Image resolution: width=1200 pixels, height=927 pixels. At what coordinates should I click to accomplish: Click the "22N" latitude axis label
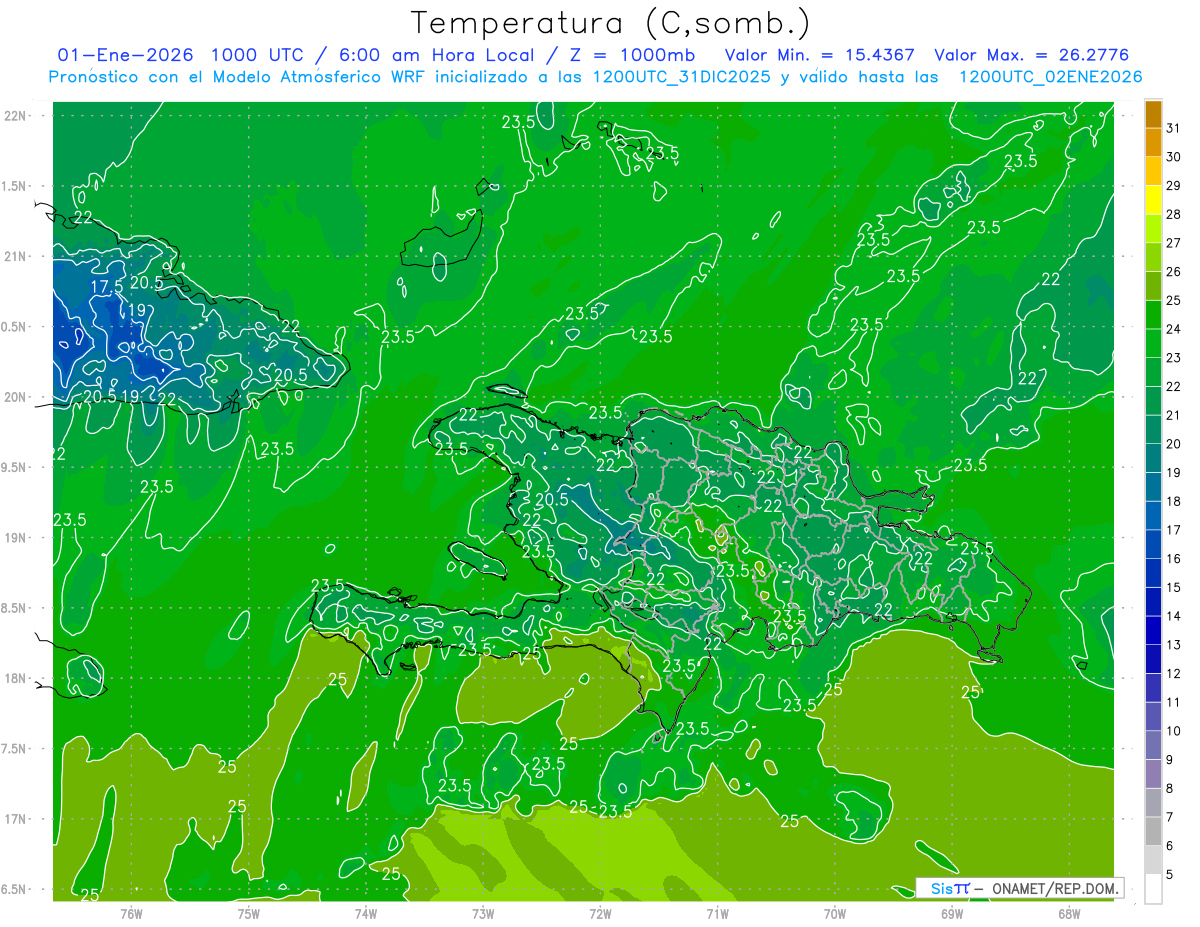click(x=16, y=116)
